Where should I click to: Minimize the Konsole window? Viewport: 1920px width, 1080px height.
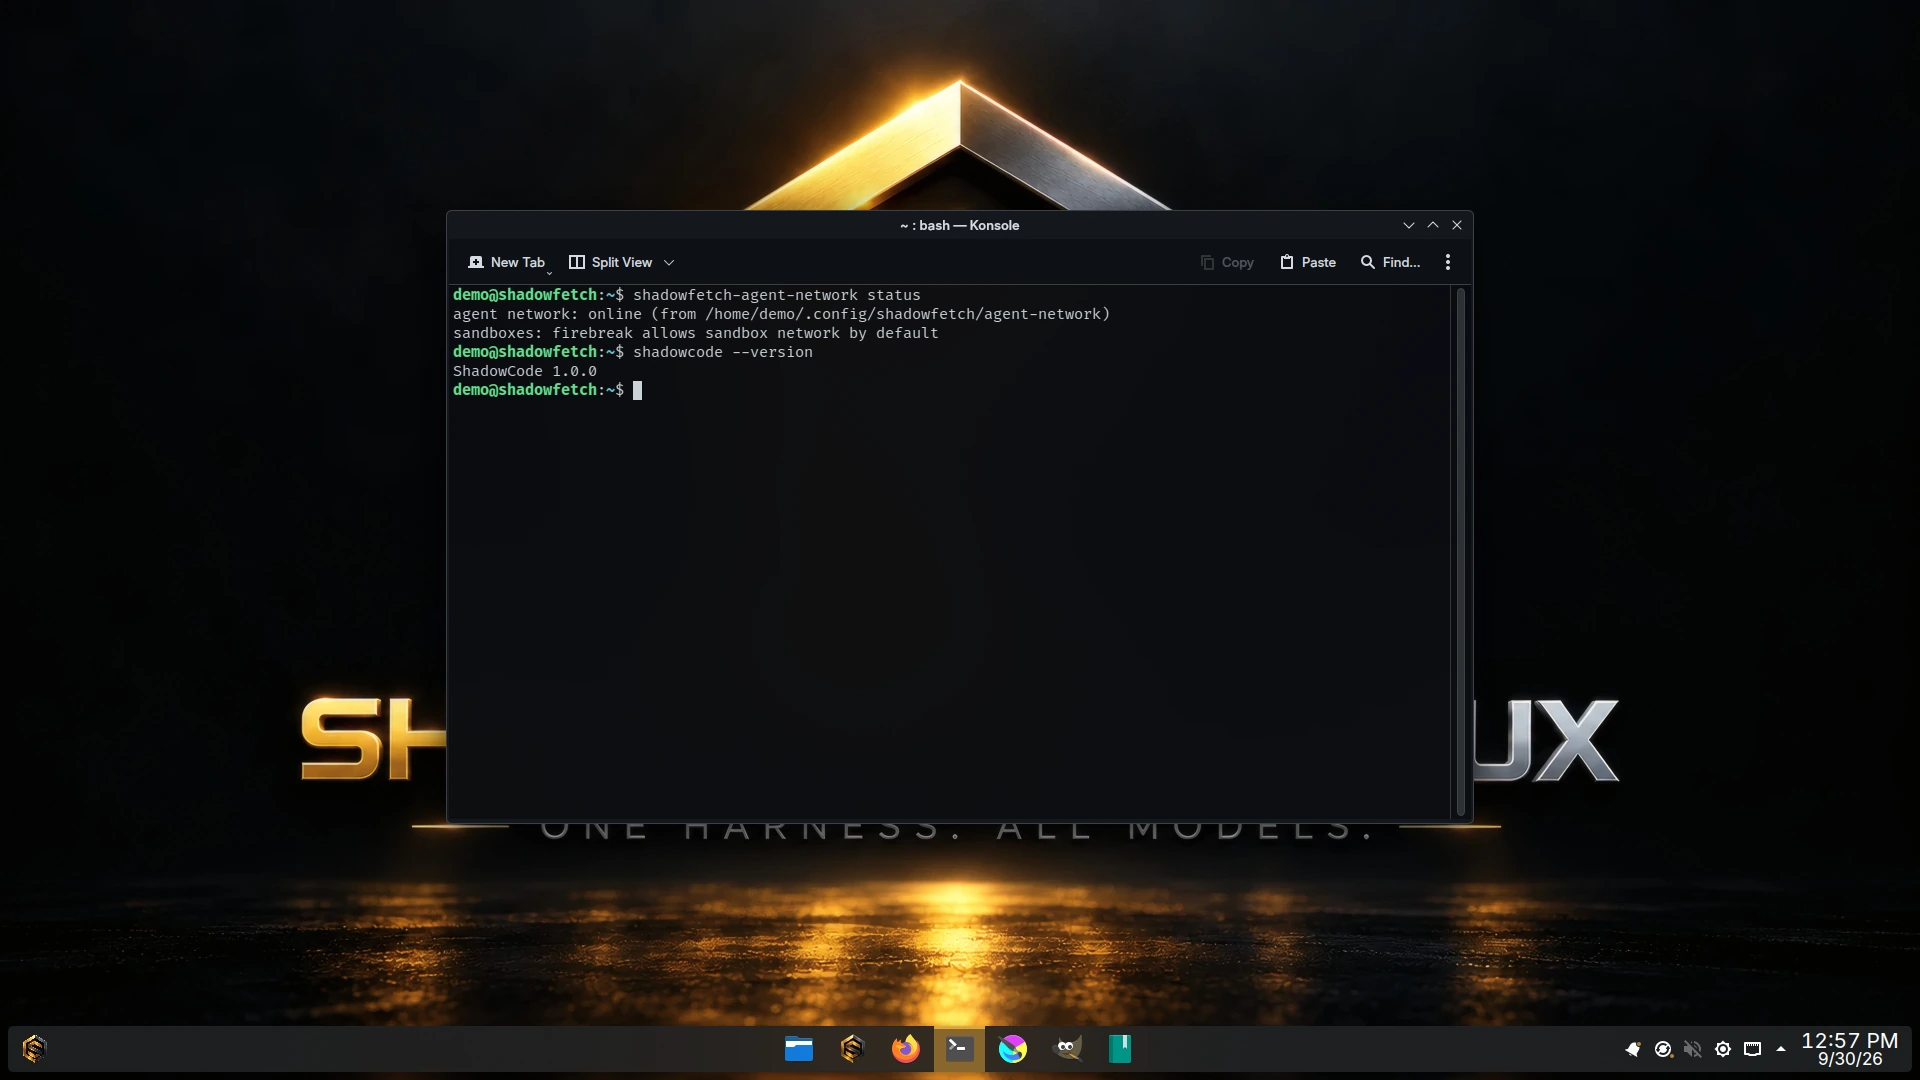1409,225
